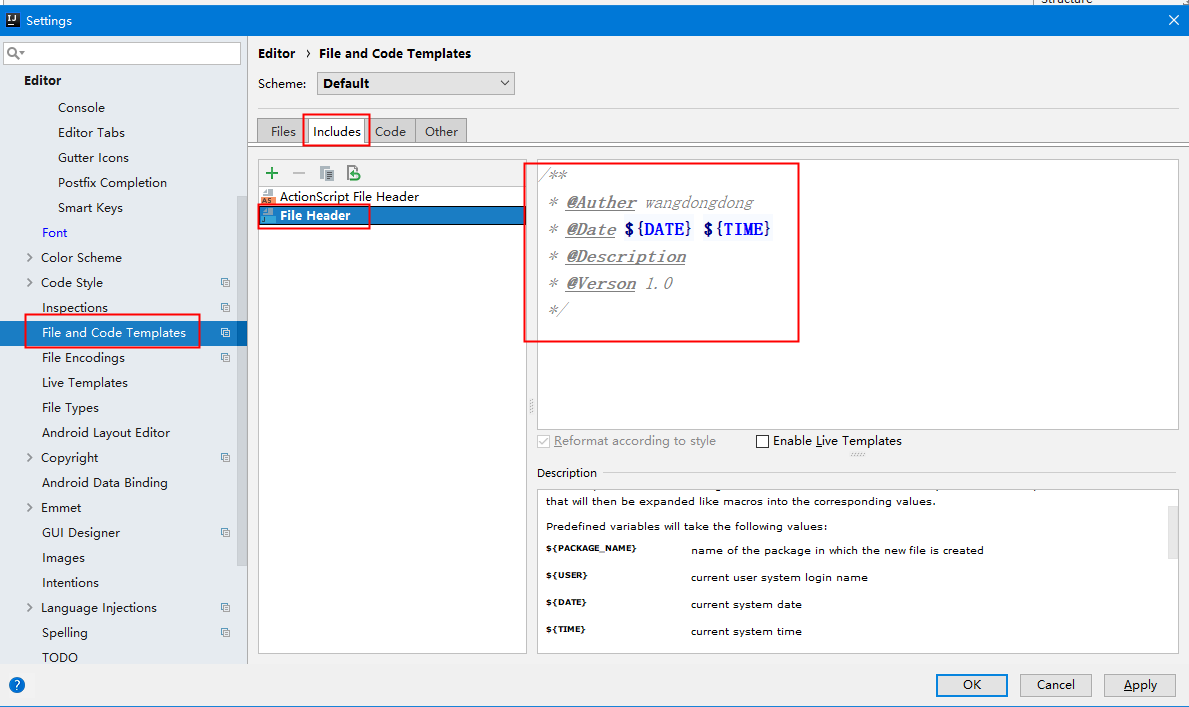Click the remove template minus icon
The width and height of the screenshot is (1189, 707).
(x=299, y=173)
